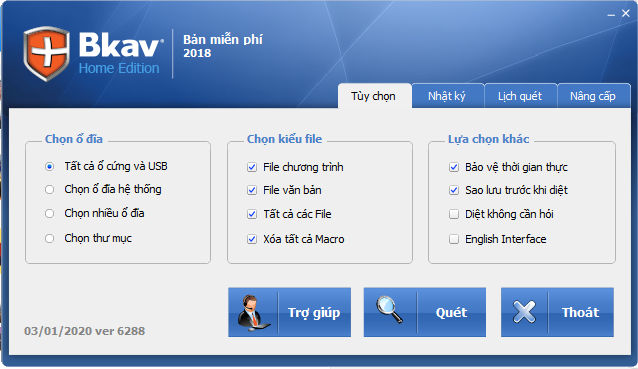Image resolution: width=638 pixels, height=369 pixels.
Task: Enable English Interface checkbox
Action: point(454,239)
